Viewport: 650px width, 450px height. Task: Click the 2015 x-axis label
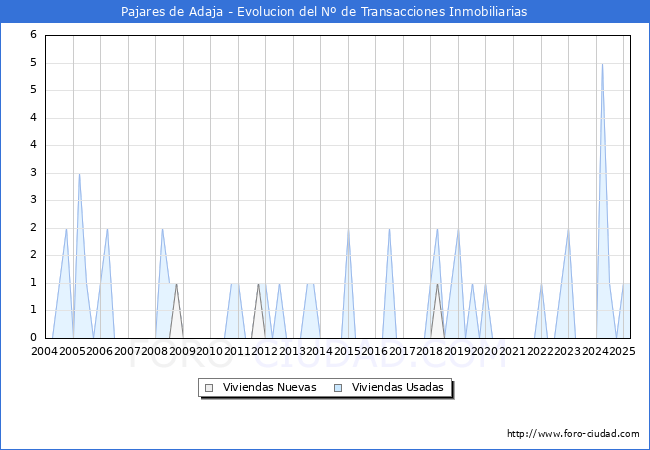tap(347, 351)
